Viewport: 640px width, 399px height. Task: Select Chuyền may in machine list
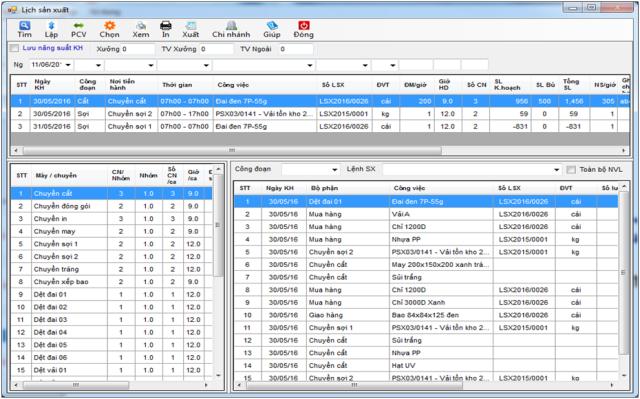point(112,231)
